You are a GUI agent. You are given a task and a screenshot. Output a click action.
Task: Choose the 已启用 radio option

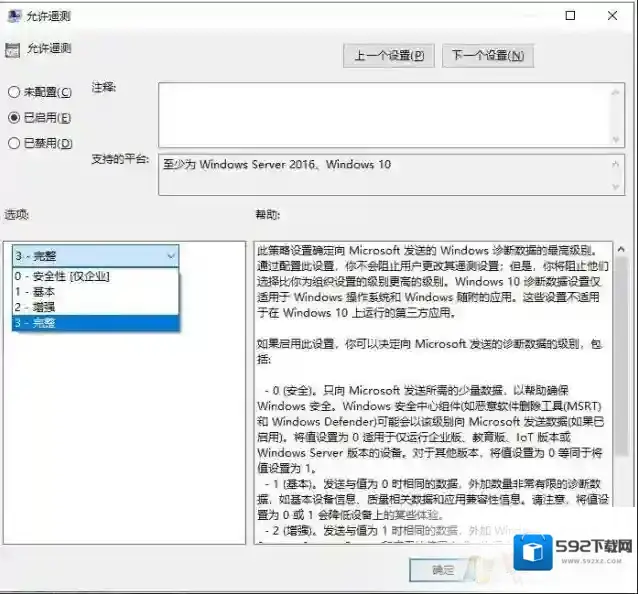14,117
